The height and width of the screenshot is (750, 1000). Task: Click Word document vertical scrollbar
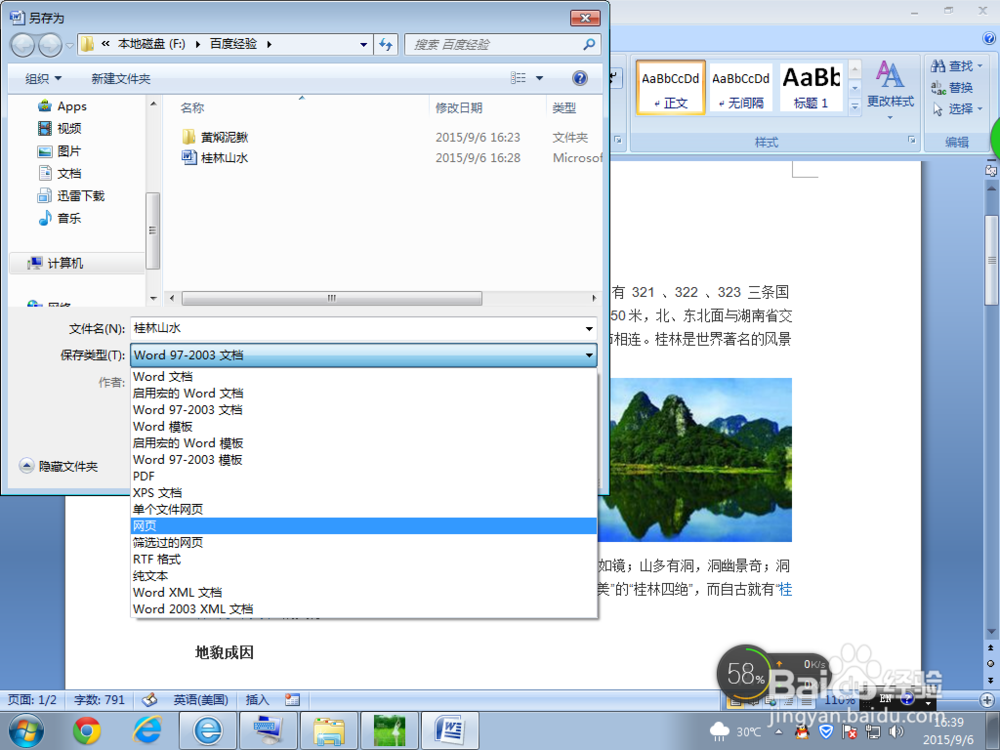click(x=991, y=261)
